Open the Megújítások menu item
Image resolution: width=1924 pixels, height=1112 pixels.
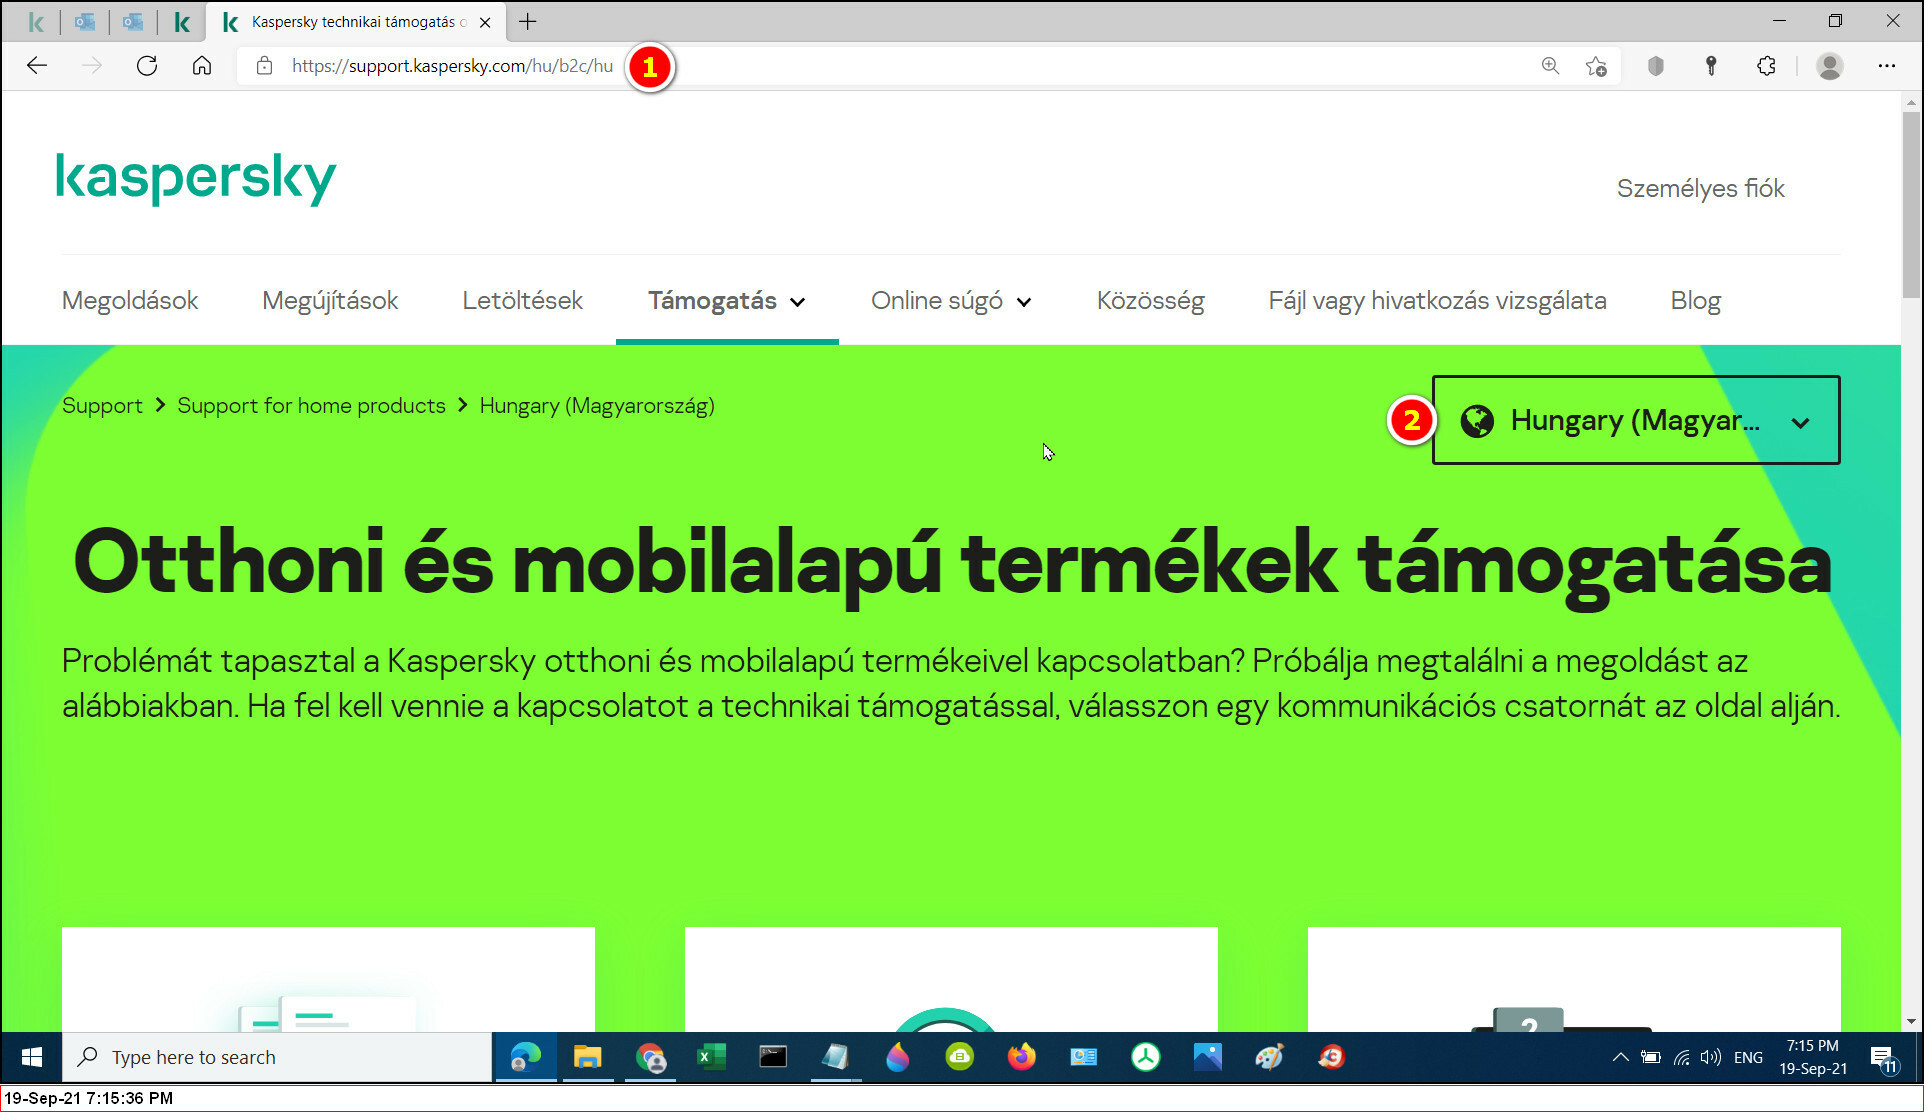pyautogui.click(x=330, y=301)
